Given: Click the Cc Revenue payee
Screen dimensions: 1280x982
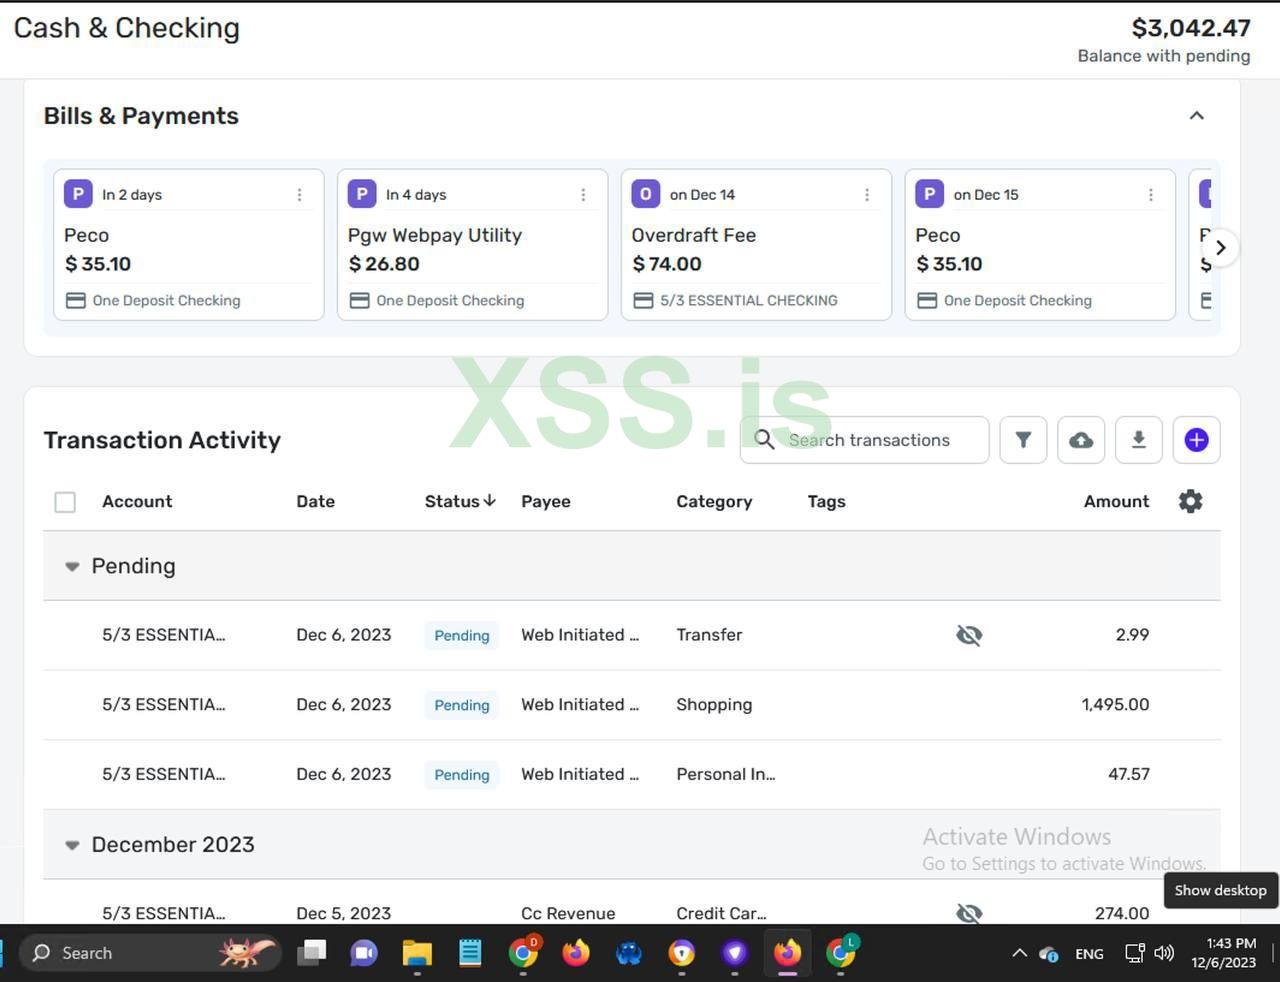Looking at the screenshot, I should click(568, 913).
